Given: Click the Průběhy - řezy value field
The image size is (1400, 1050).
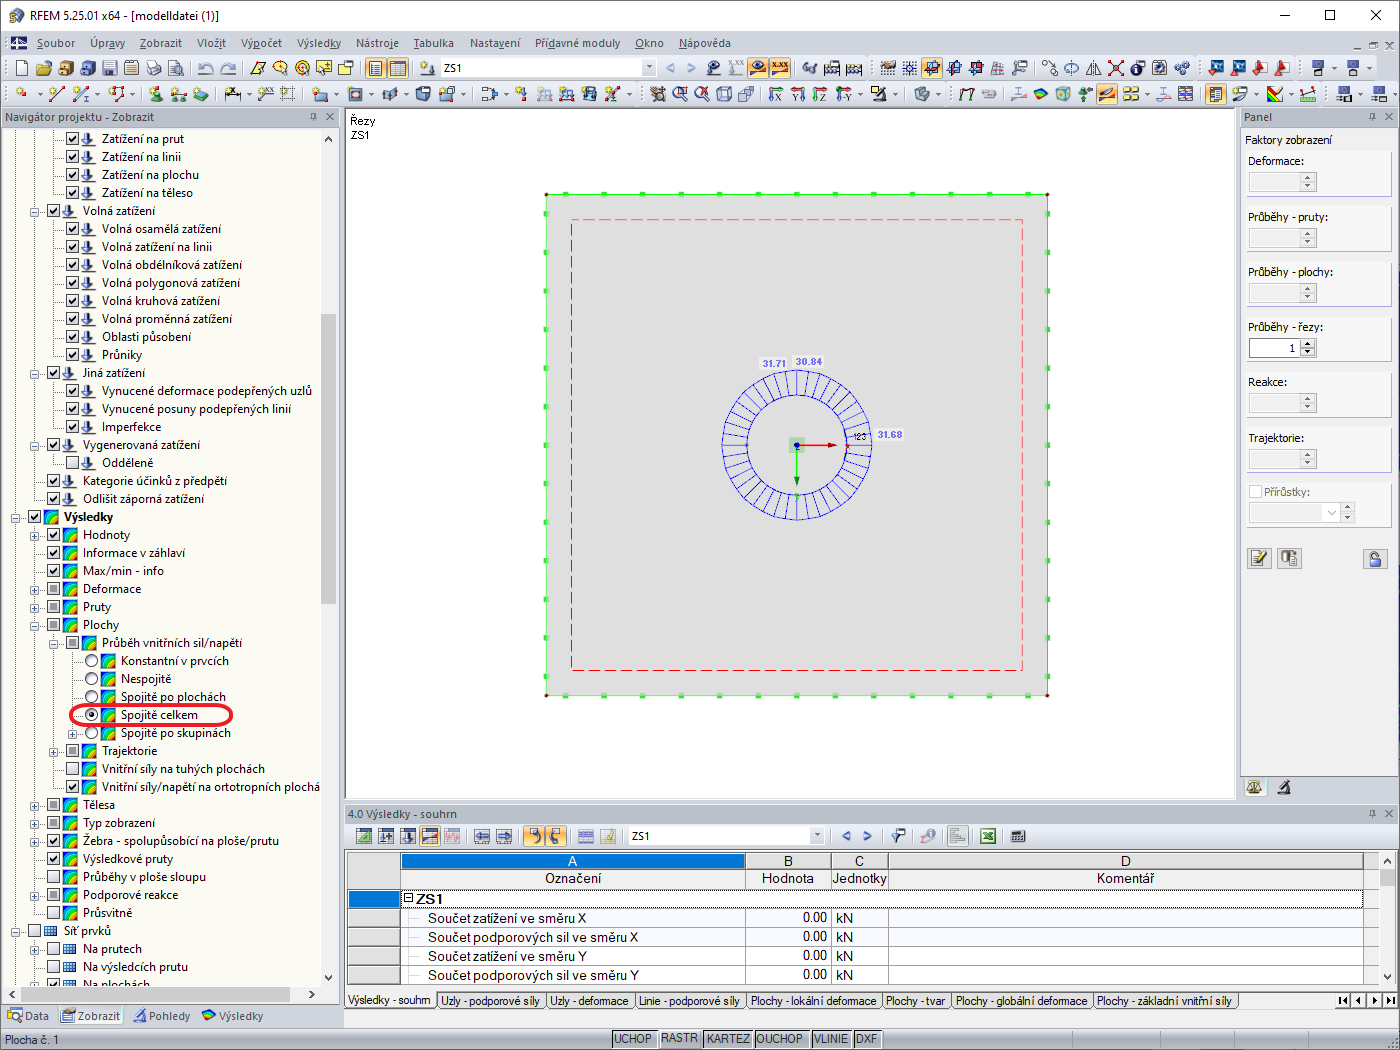Looking at the screenshot, I should point(1274,348).
